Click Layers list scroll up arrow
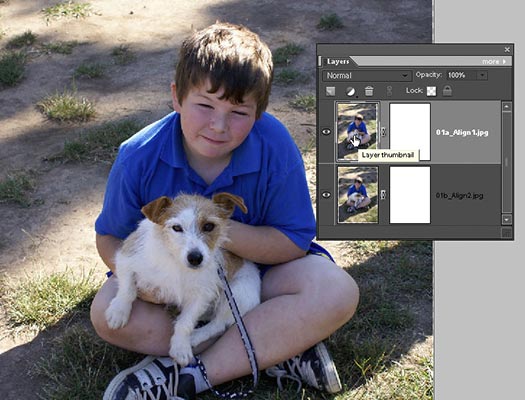525x400 pixels. pyautogui.click(x=507, y=107)
